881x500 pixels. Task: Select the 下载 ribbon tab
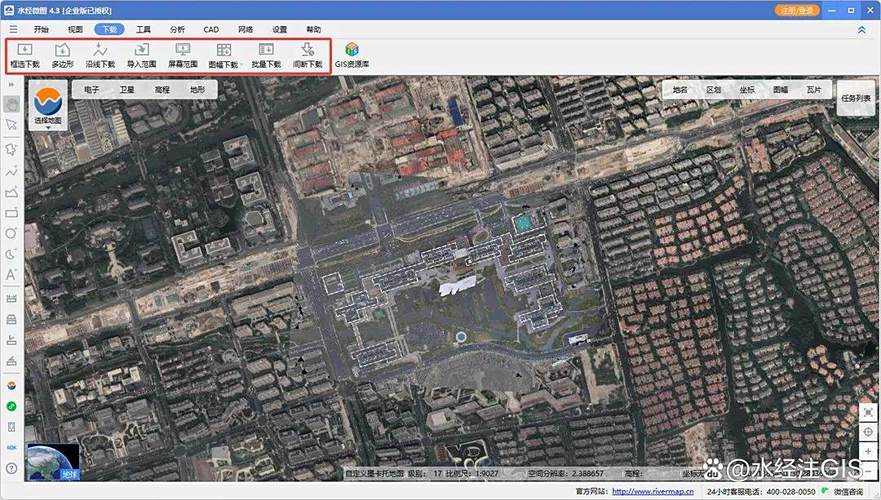pos(110,29)
